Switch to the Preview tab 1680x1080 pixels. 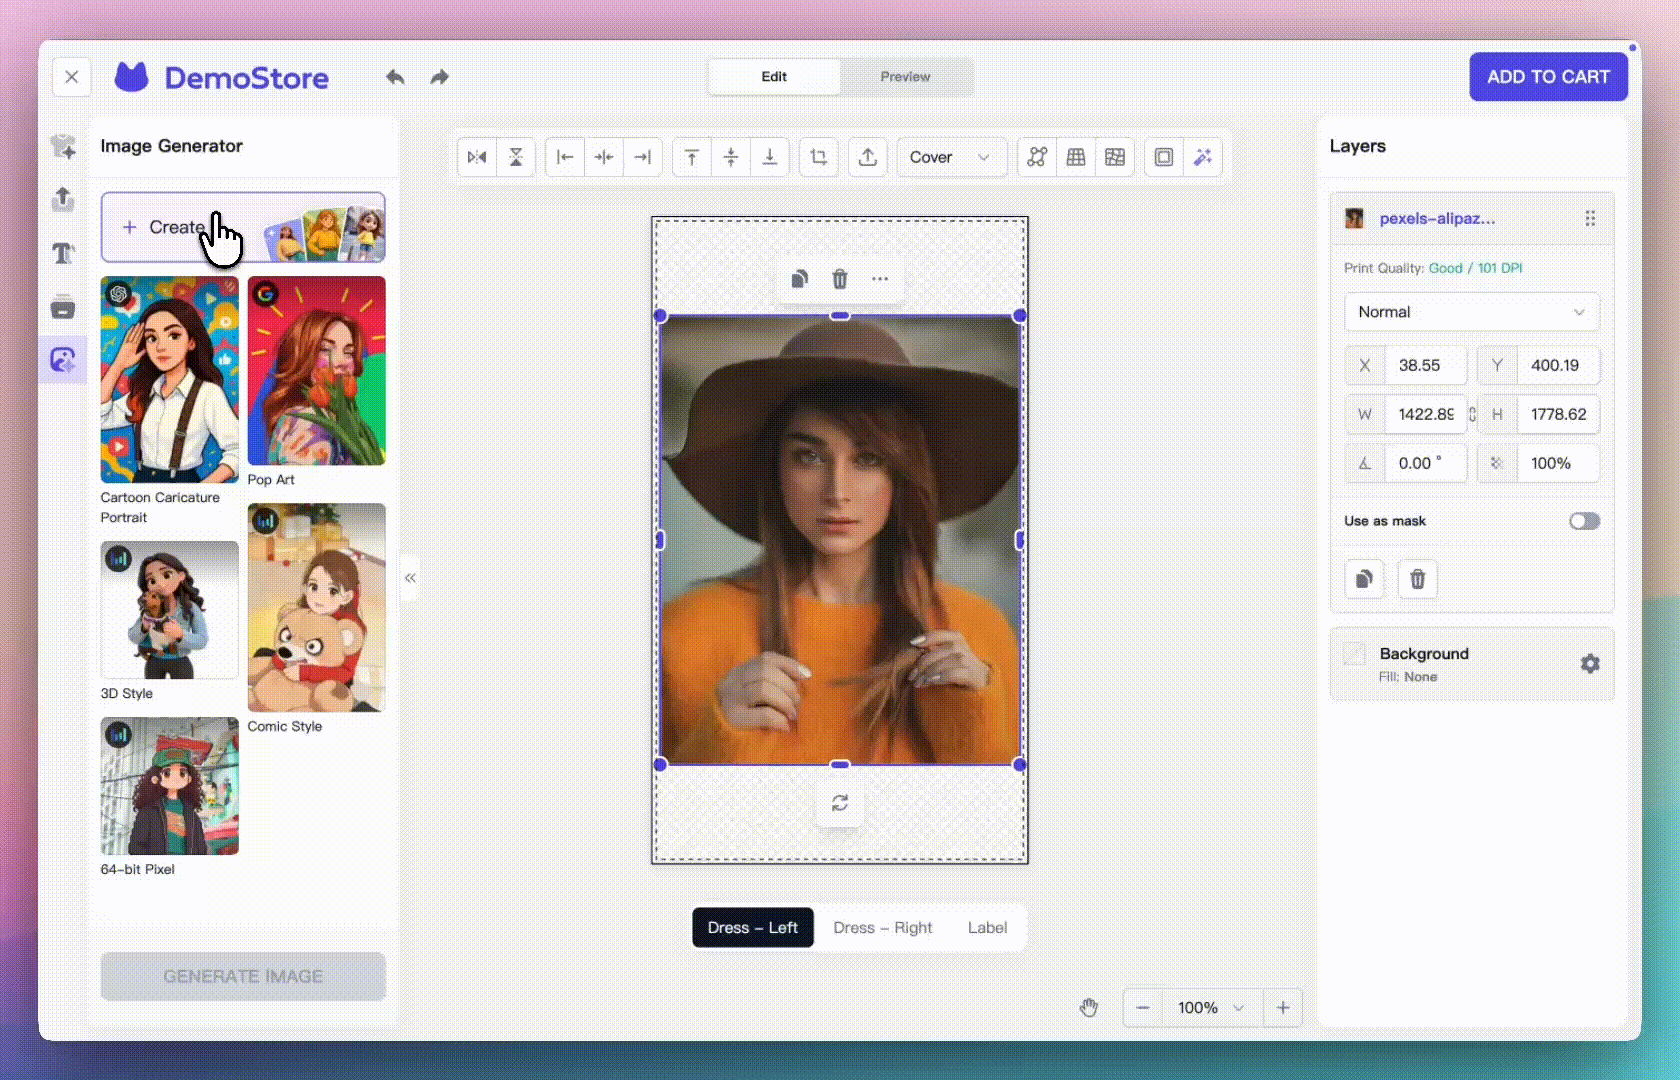[905, 77]
